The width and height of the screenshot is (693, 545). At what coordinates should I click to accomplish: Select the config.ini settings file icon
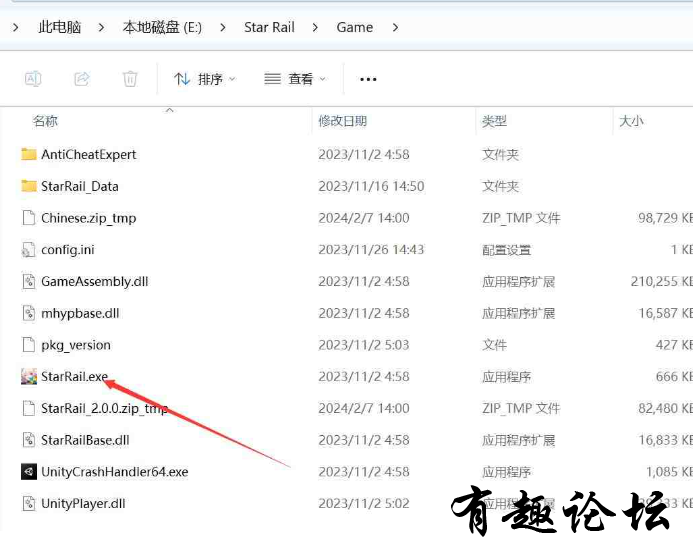click(28, 250)
